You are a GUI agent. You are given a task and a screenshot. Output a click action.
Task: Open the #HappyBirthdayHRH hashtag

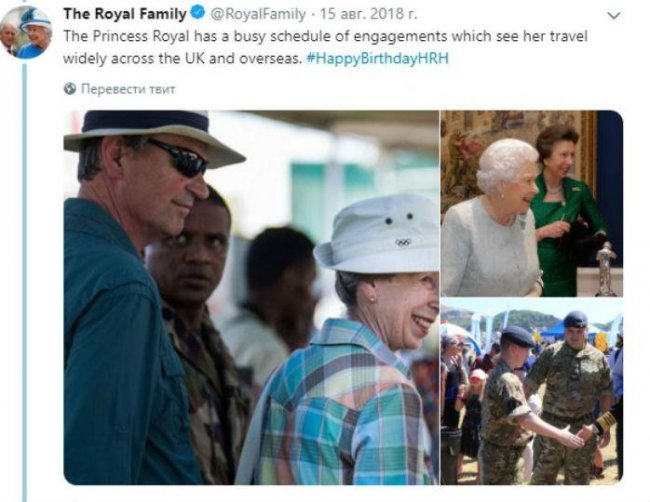click(377, 58)
